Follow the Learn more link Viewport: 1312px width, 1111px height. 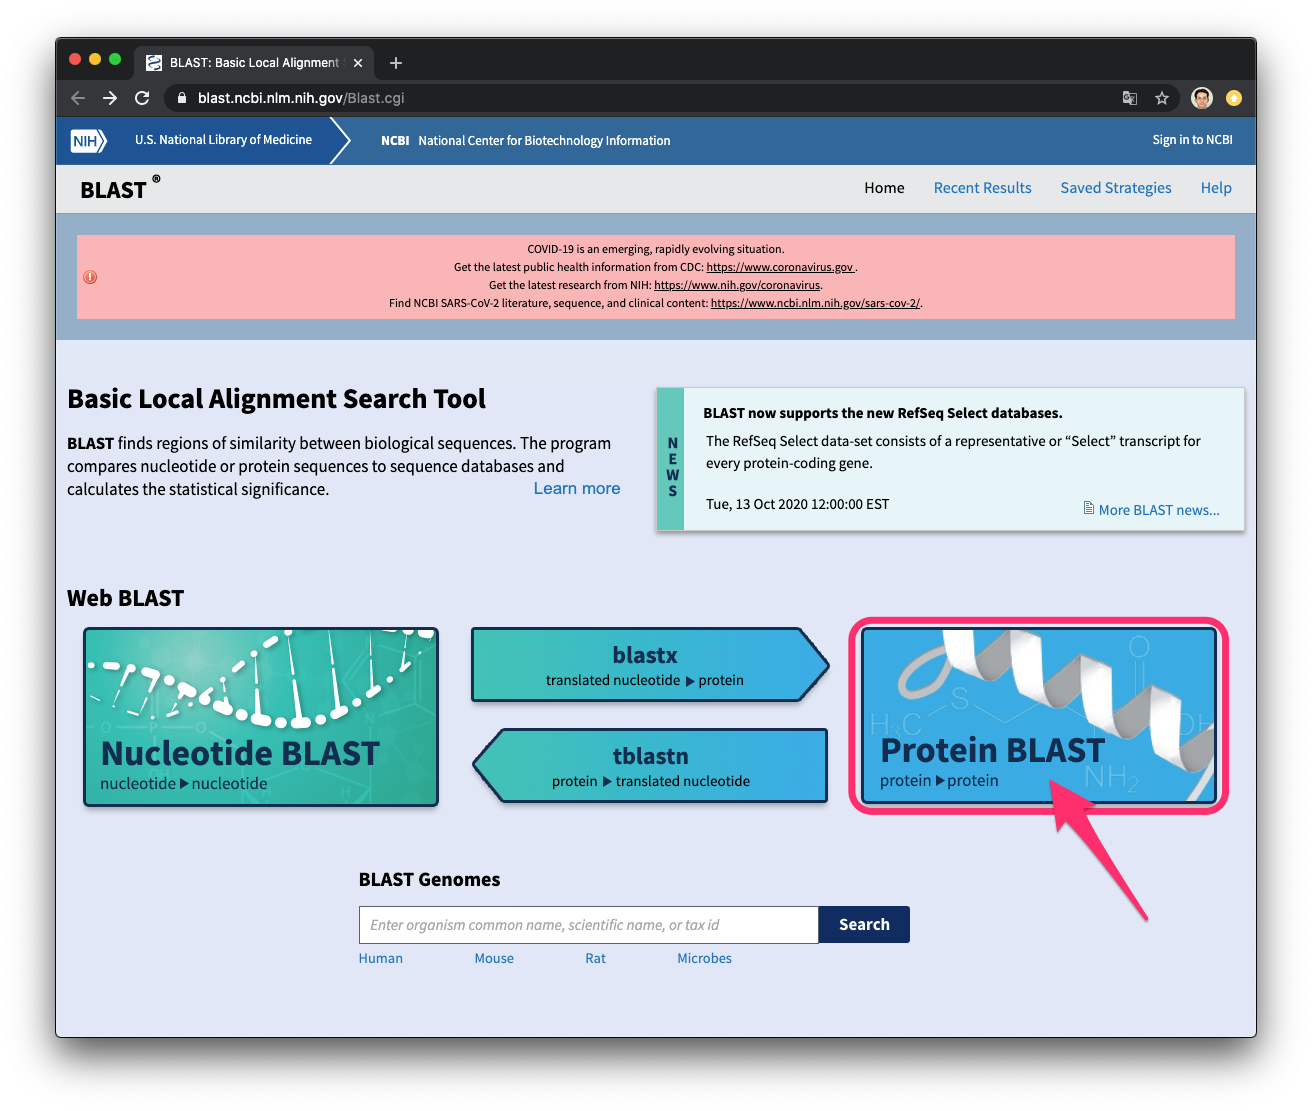pos(576,488)
